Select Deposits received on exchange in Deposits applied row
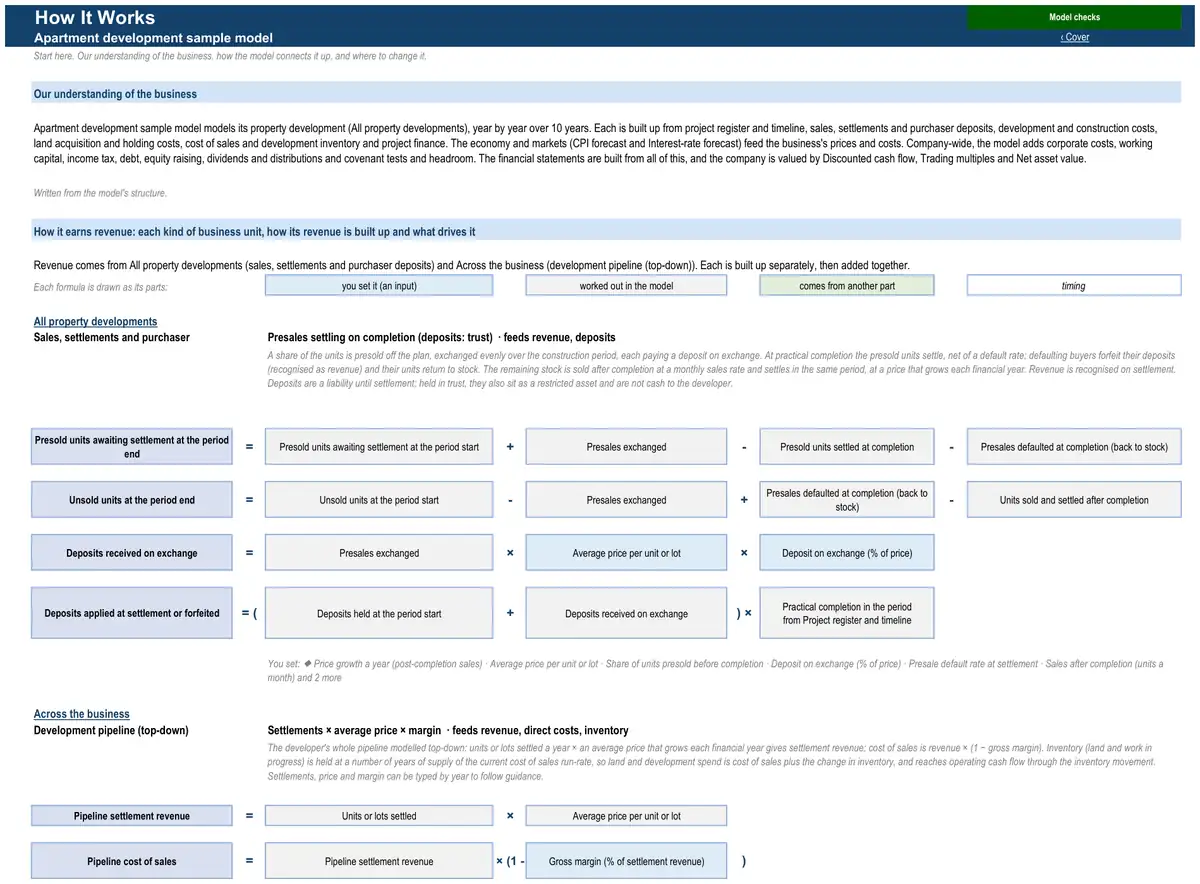This screenshot has height=884, width=1200. click(626, 613)
